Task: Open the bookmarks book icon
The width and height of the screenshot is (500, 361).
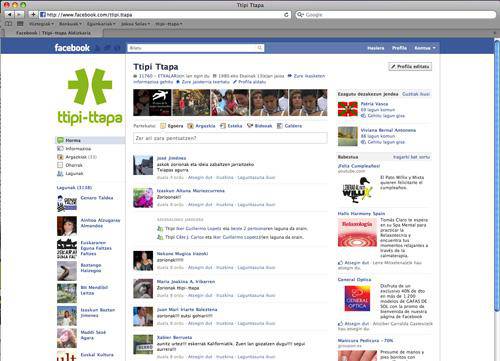Action: 9,24
